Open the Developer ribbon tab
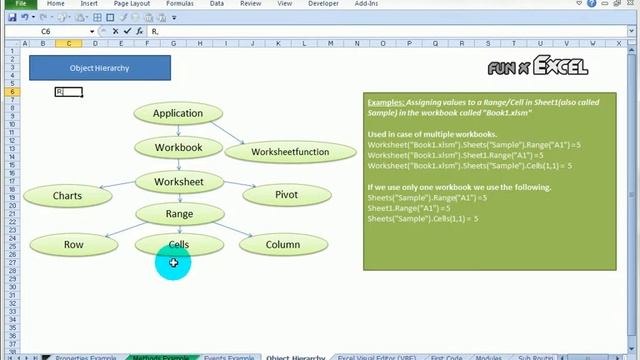This screenshot has width=640, height=360. tap(323, 4)
